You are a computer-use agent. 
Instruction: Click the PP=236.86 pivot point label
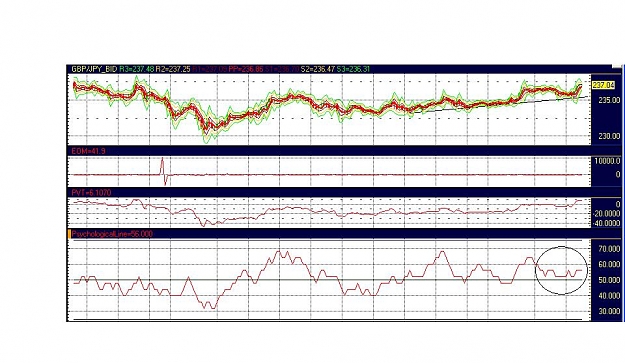click(x=246, y=69)
